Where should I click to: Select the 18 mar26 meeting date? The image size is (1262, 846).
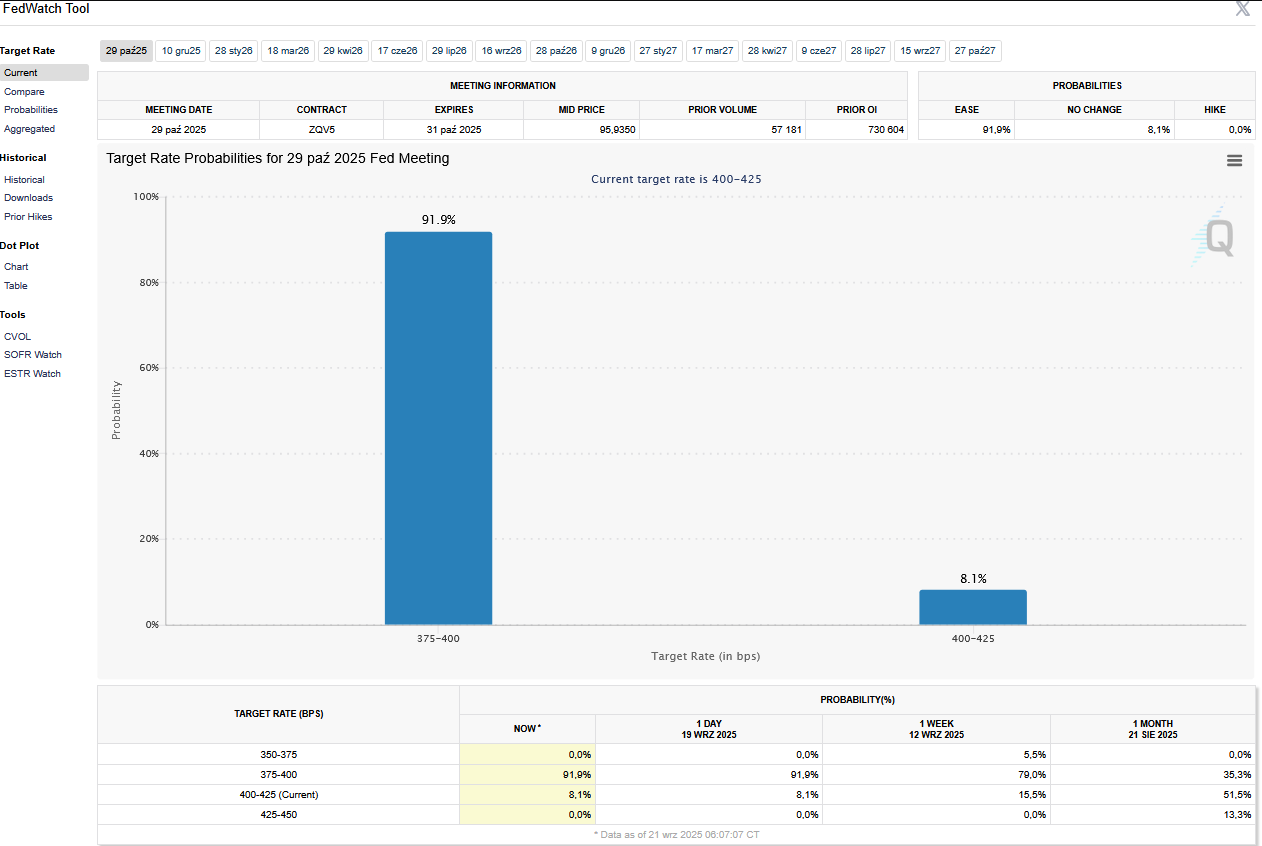coord(288,51)
